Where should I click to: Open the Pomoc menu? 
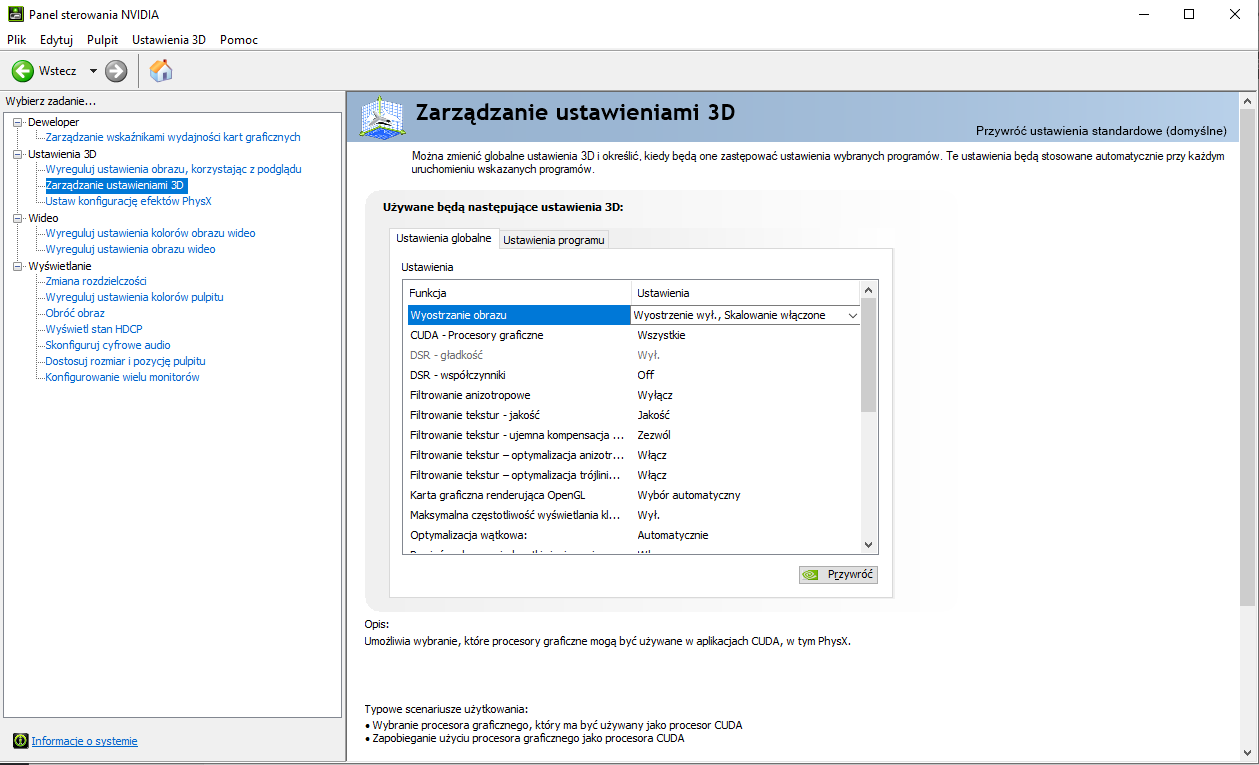coord(239,40)
